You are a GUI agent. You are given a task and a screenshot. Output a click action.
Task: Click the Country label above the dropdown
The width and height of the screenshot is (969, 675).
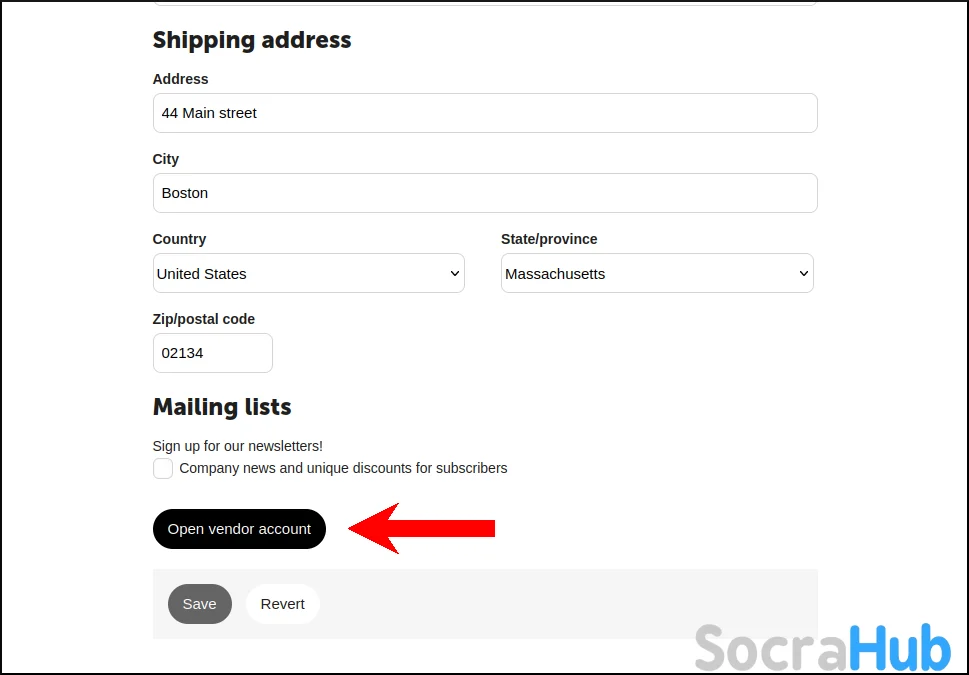coord(179,239)
